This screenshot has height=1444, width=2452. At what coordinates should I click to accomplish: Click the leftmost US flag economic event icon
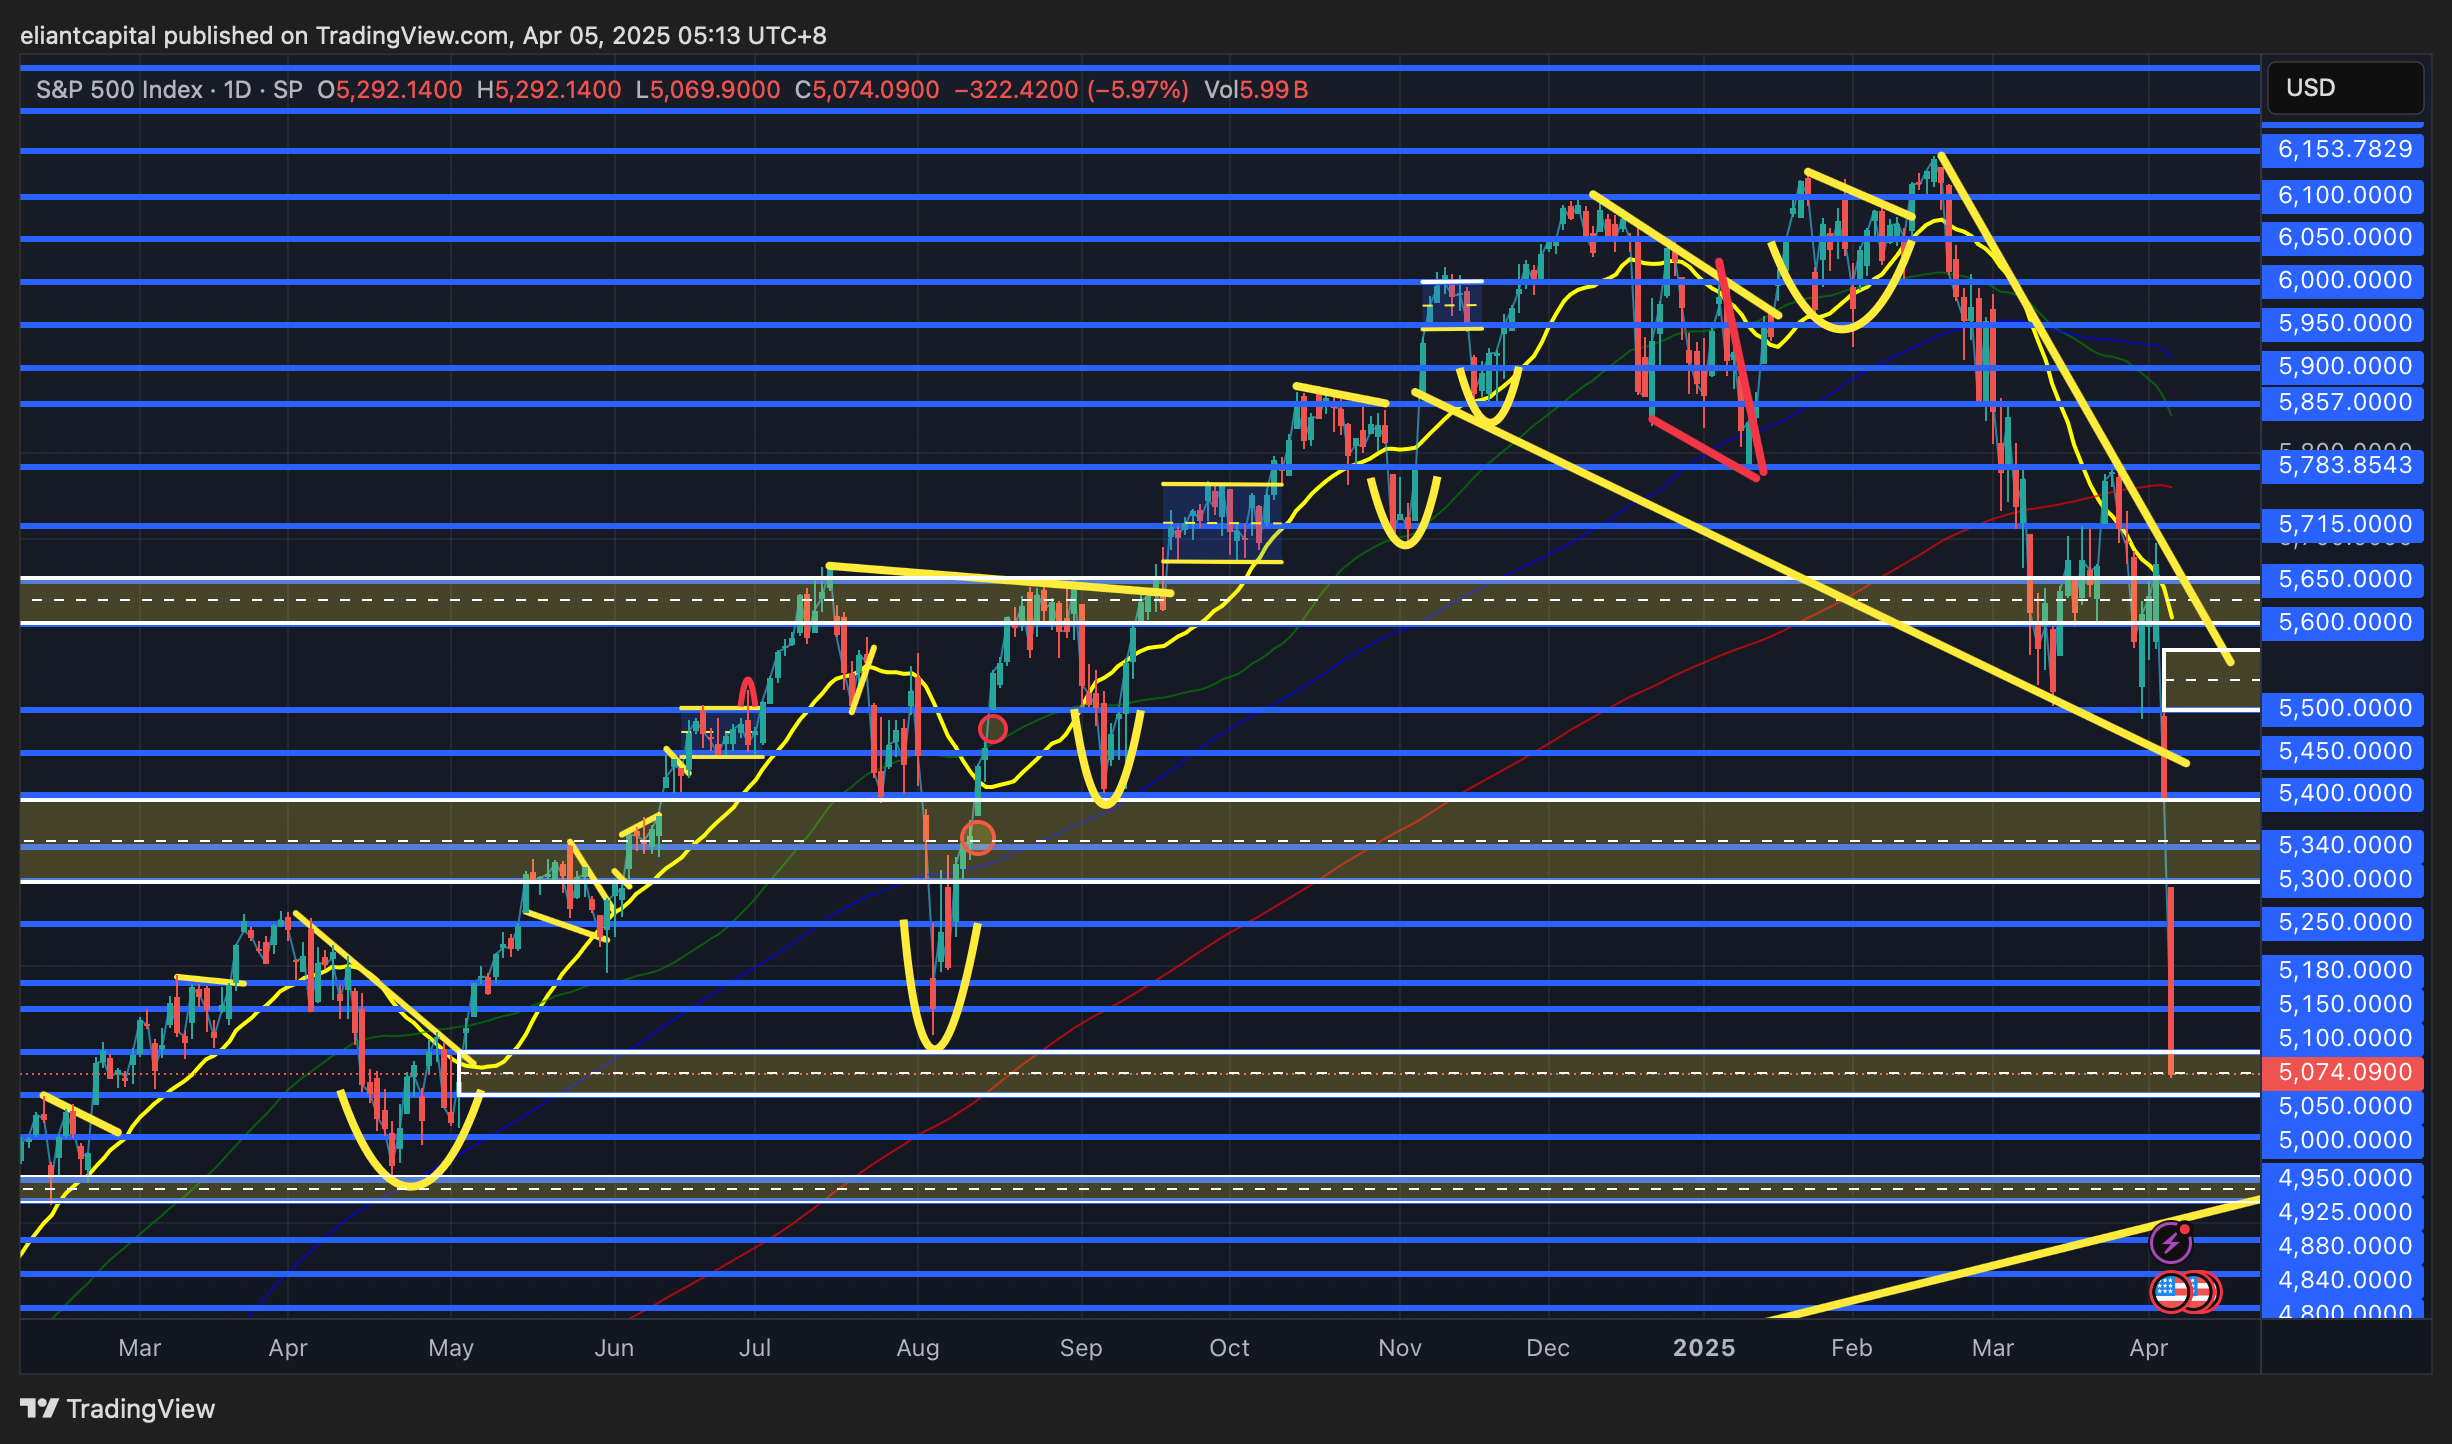coord(2170,1291)
